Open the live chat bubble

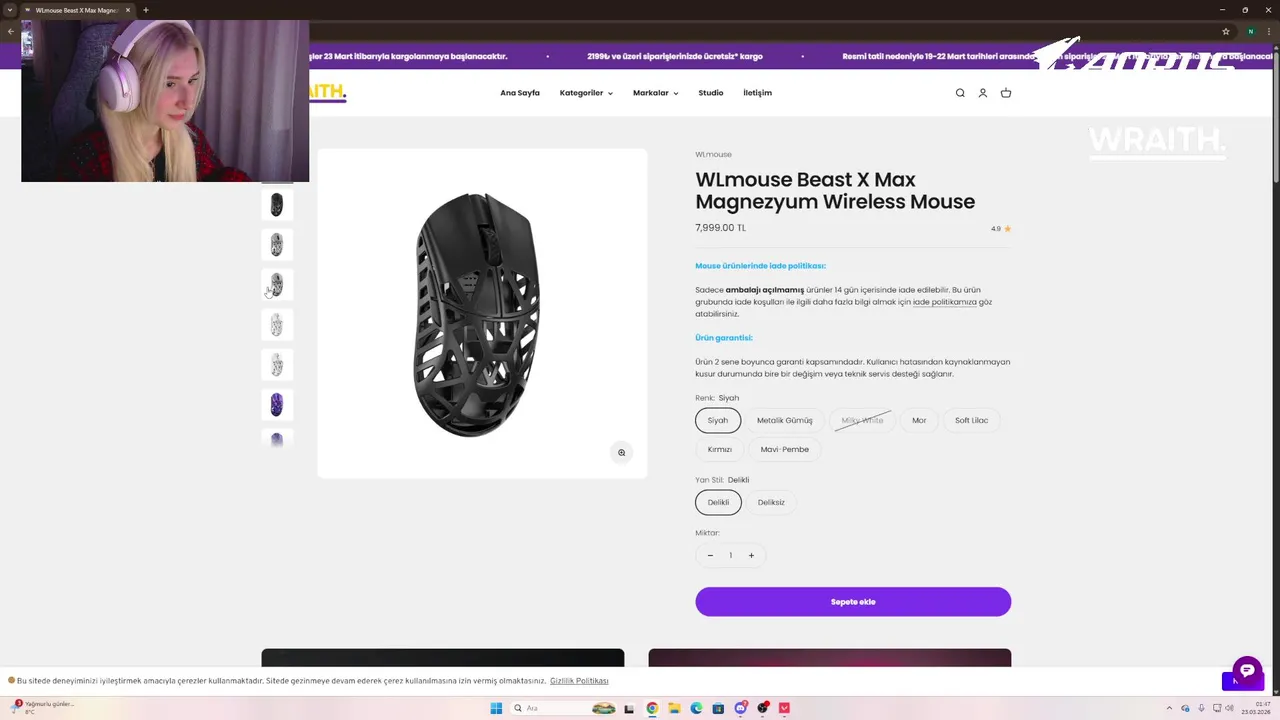pos(1247,670)
